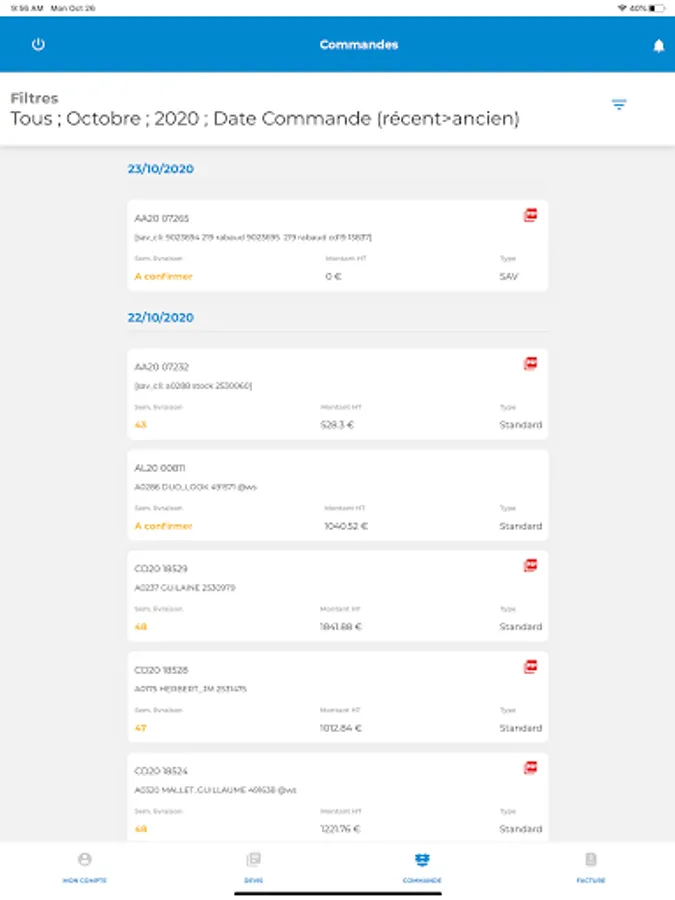Tap the power logout icon
The image size is (675, 900).
[x=38, y=45]
